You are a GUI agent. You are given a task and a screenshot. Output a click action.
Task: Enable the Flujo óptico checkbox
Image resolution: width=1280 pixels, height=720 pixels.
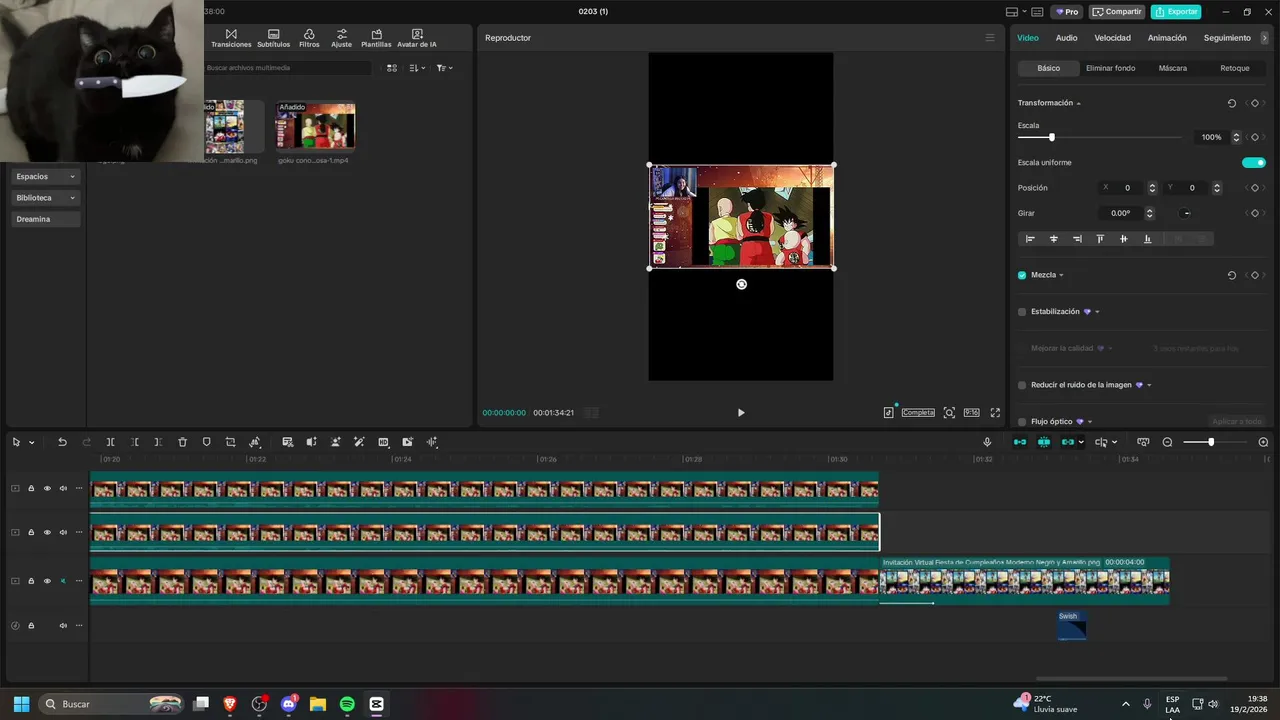point(1022,422)
